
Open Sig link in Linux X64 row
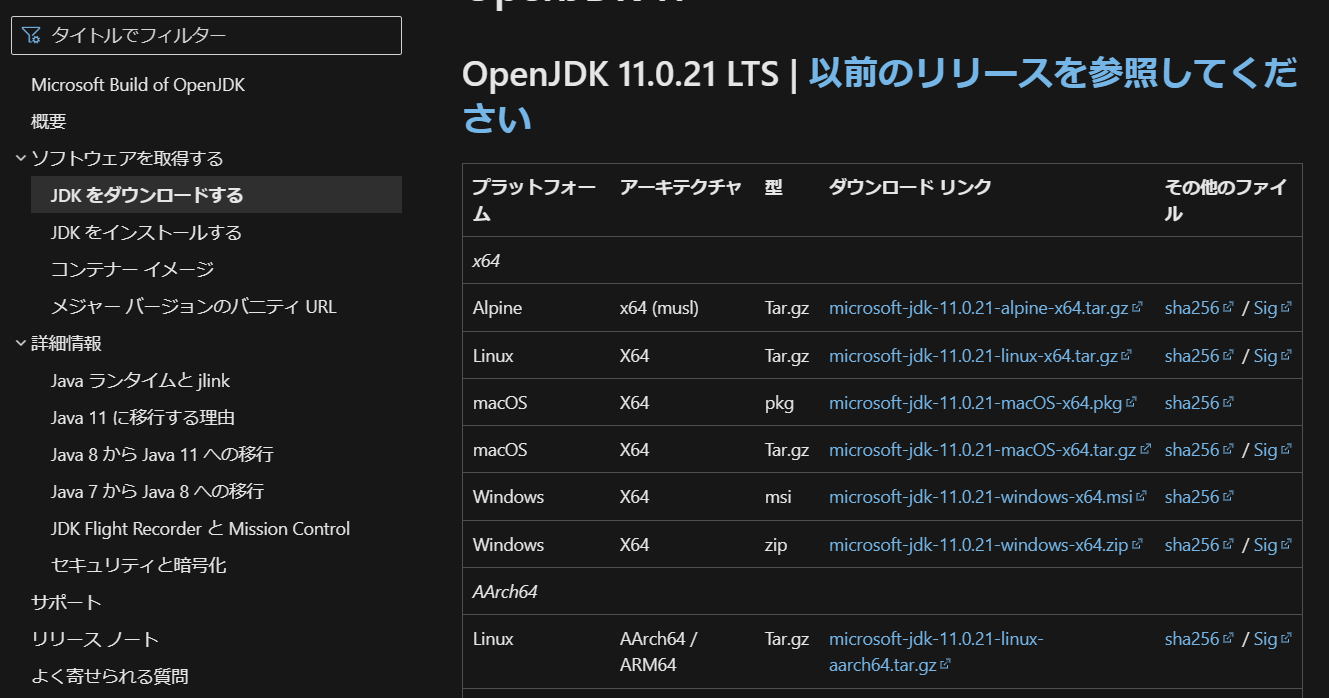[1265, 355]
